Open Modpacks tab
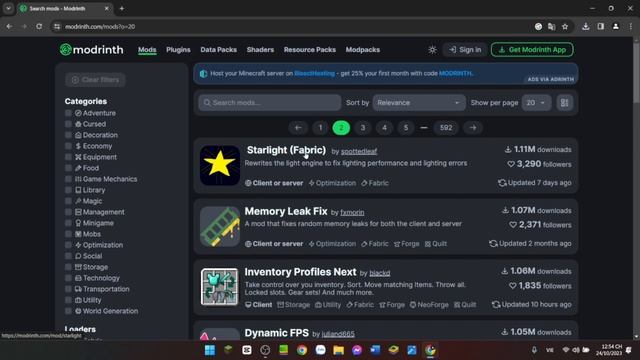Image resolution: width=640 pixels, height=360 pixels. point(362,50)
